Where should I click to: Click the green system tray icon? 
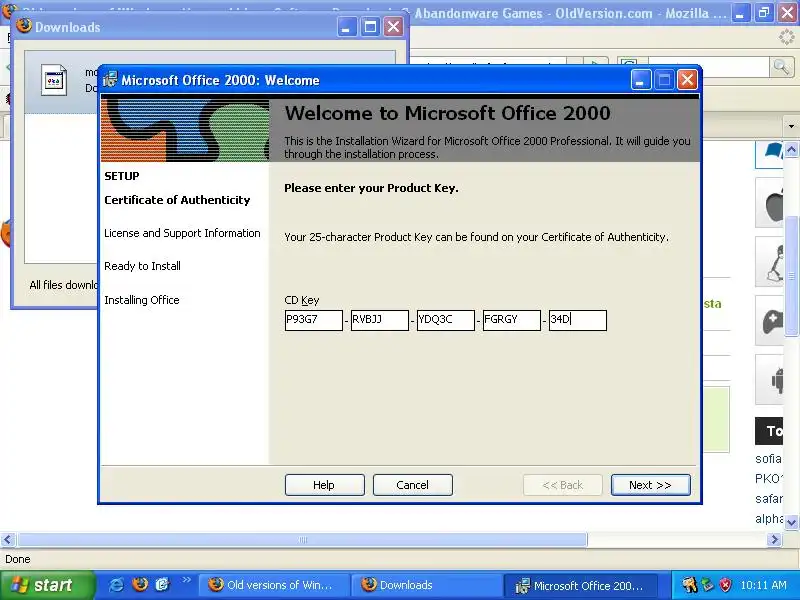click(x=707, y=585)
